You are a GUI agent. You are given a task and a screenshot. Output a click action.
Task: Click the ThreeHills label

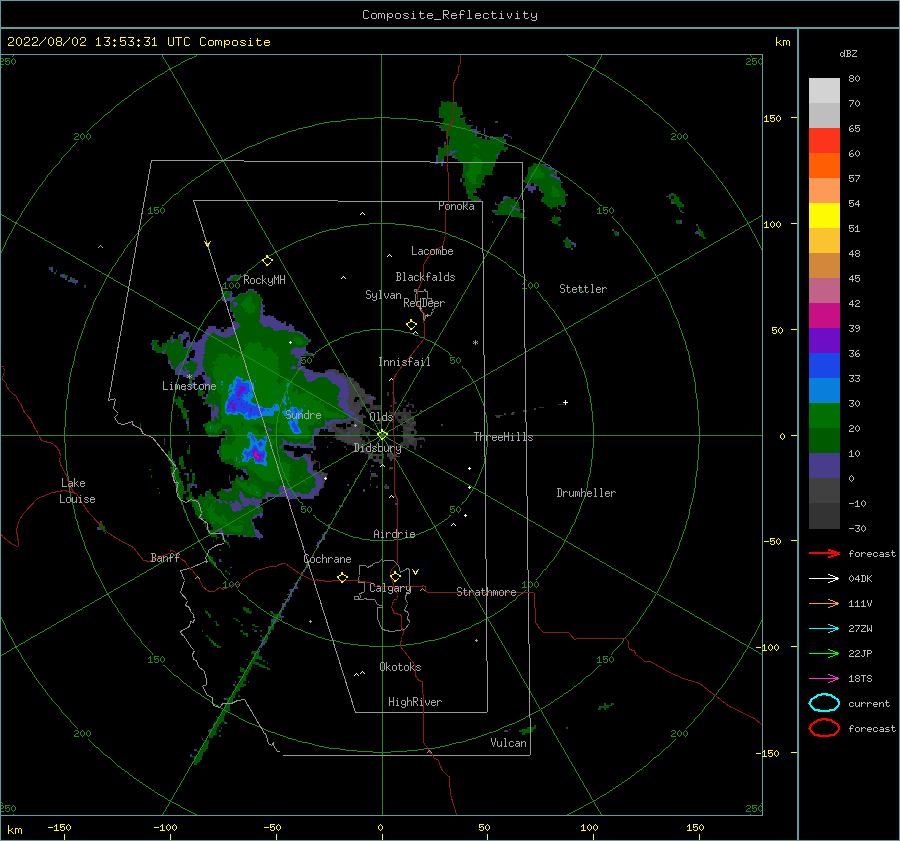pyautogui.click(x=503, y=437)
